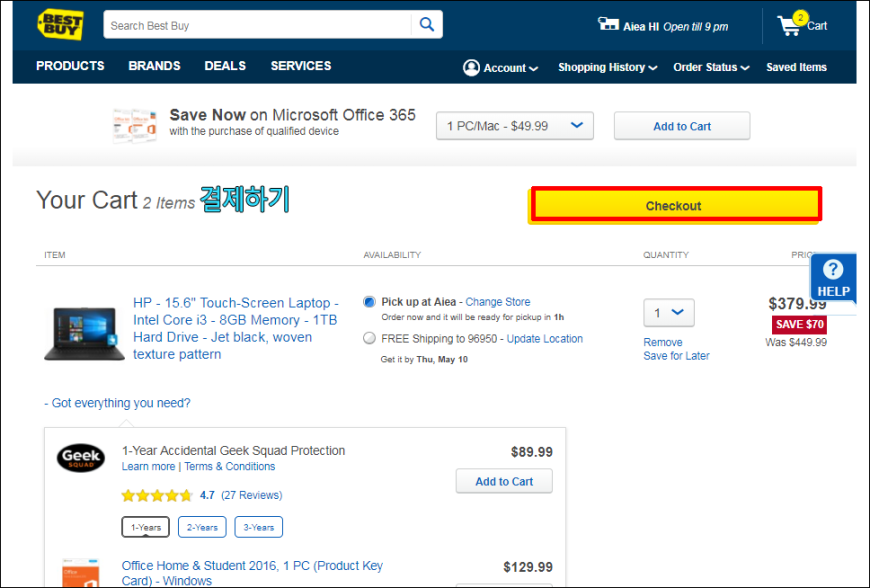This screenshot has width=870, height=588.
Task: Click Save for Later link
Action: (x=676, y=356)
